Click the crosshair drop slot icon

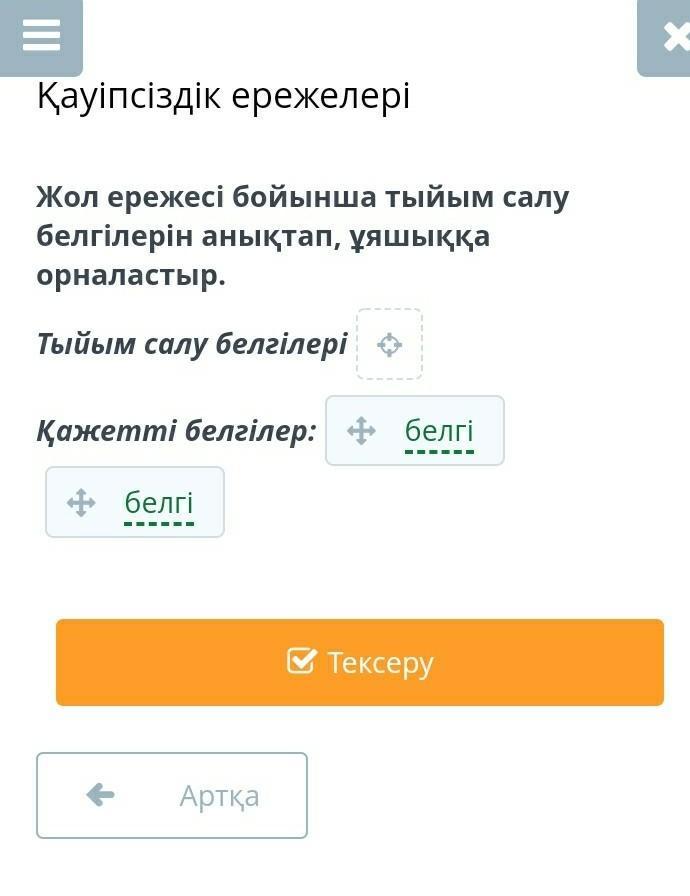click(x=389, y=345)
